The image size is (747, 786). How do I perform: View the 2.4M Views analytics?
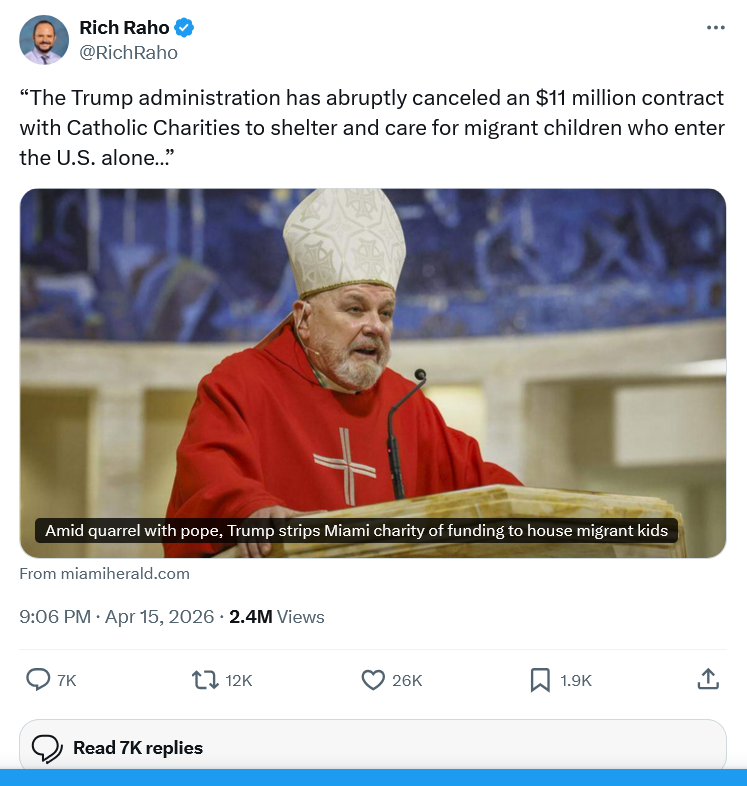tap(276, 617)
